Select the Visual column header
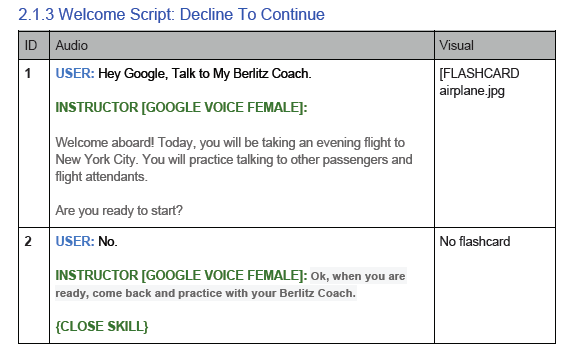The height and width of the screenshot is (363, 571). [457, 46]
